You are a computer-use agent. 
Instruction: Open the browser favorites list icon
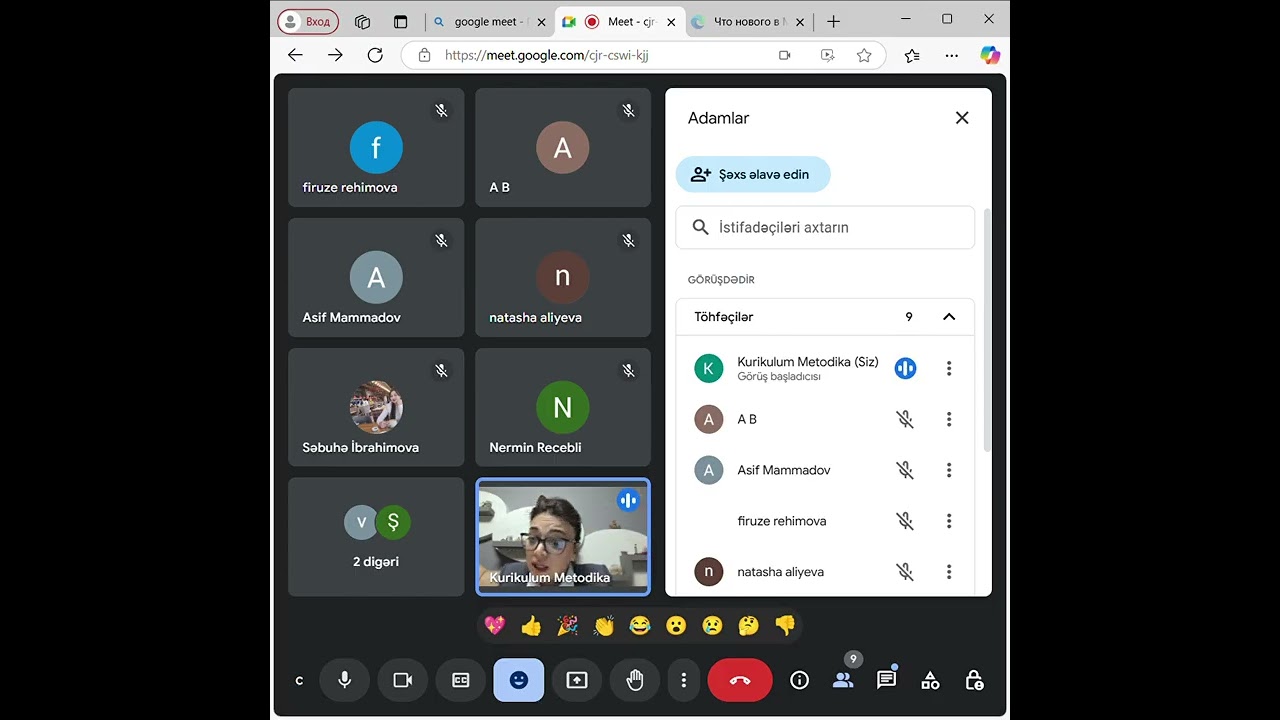pos(912,55)
